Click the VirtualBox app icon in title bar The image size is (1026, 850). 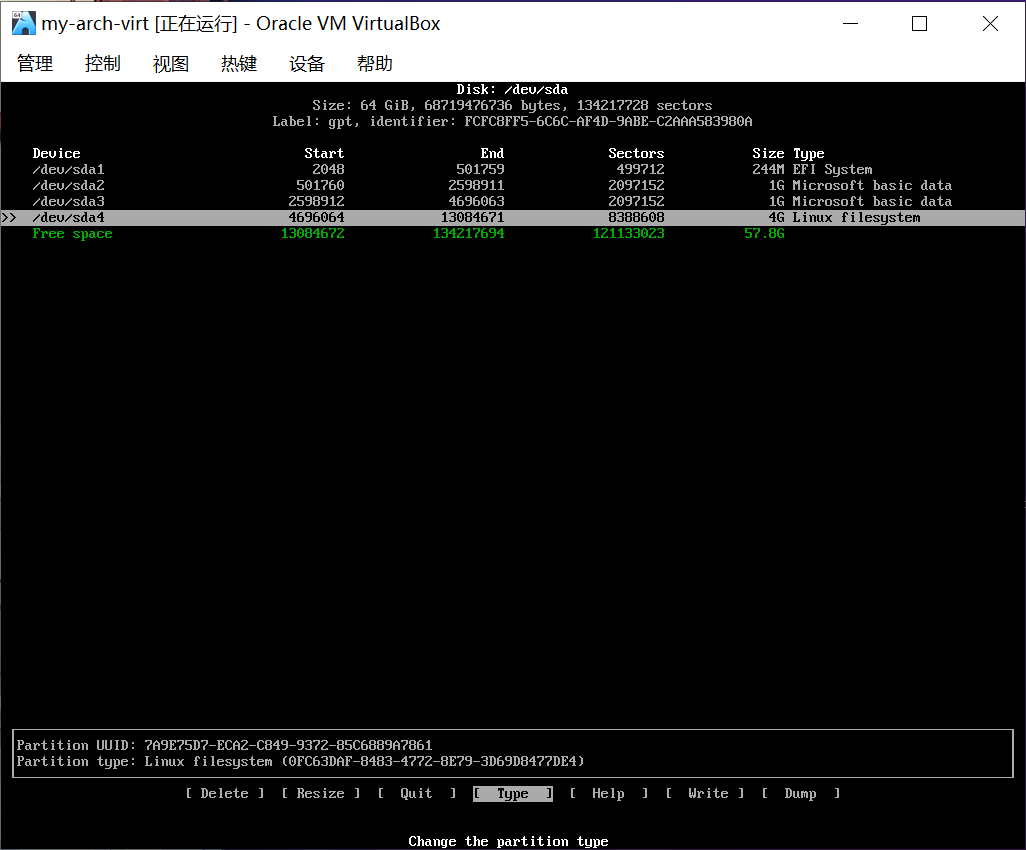pos(23,24)
